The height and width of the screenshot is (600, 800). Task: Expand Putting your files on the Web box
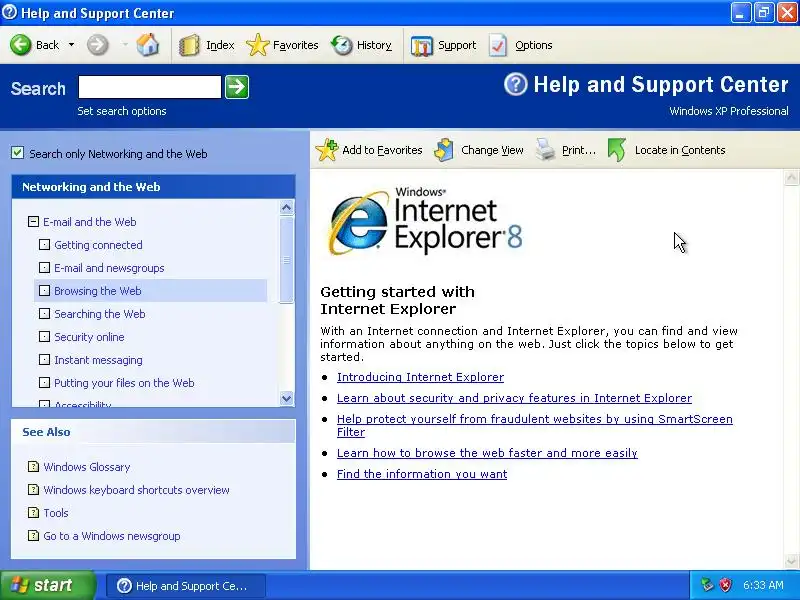click(44, 382)
